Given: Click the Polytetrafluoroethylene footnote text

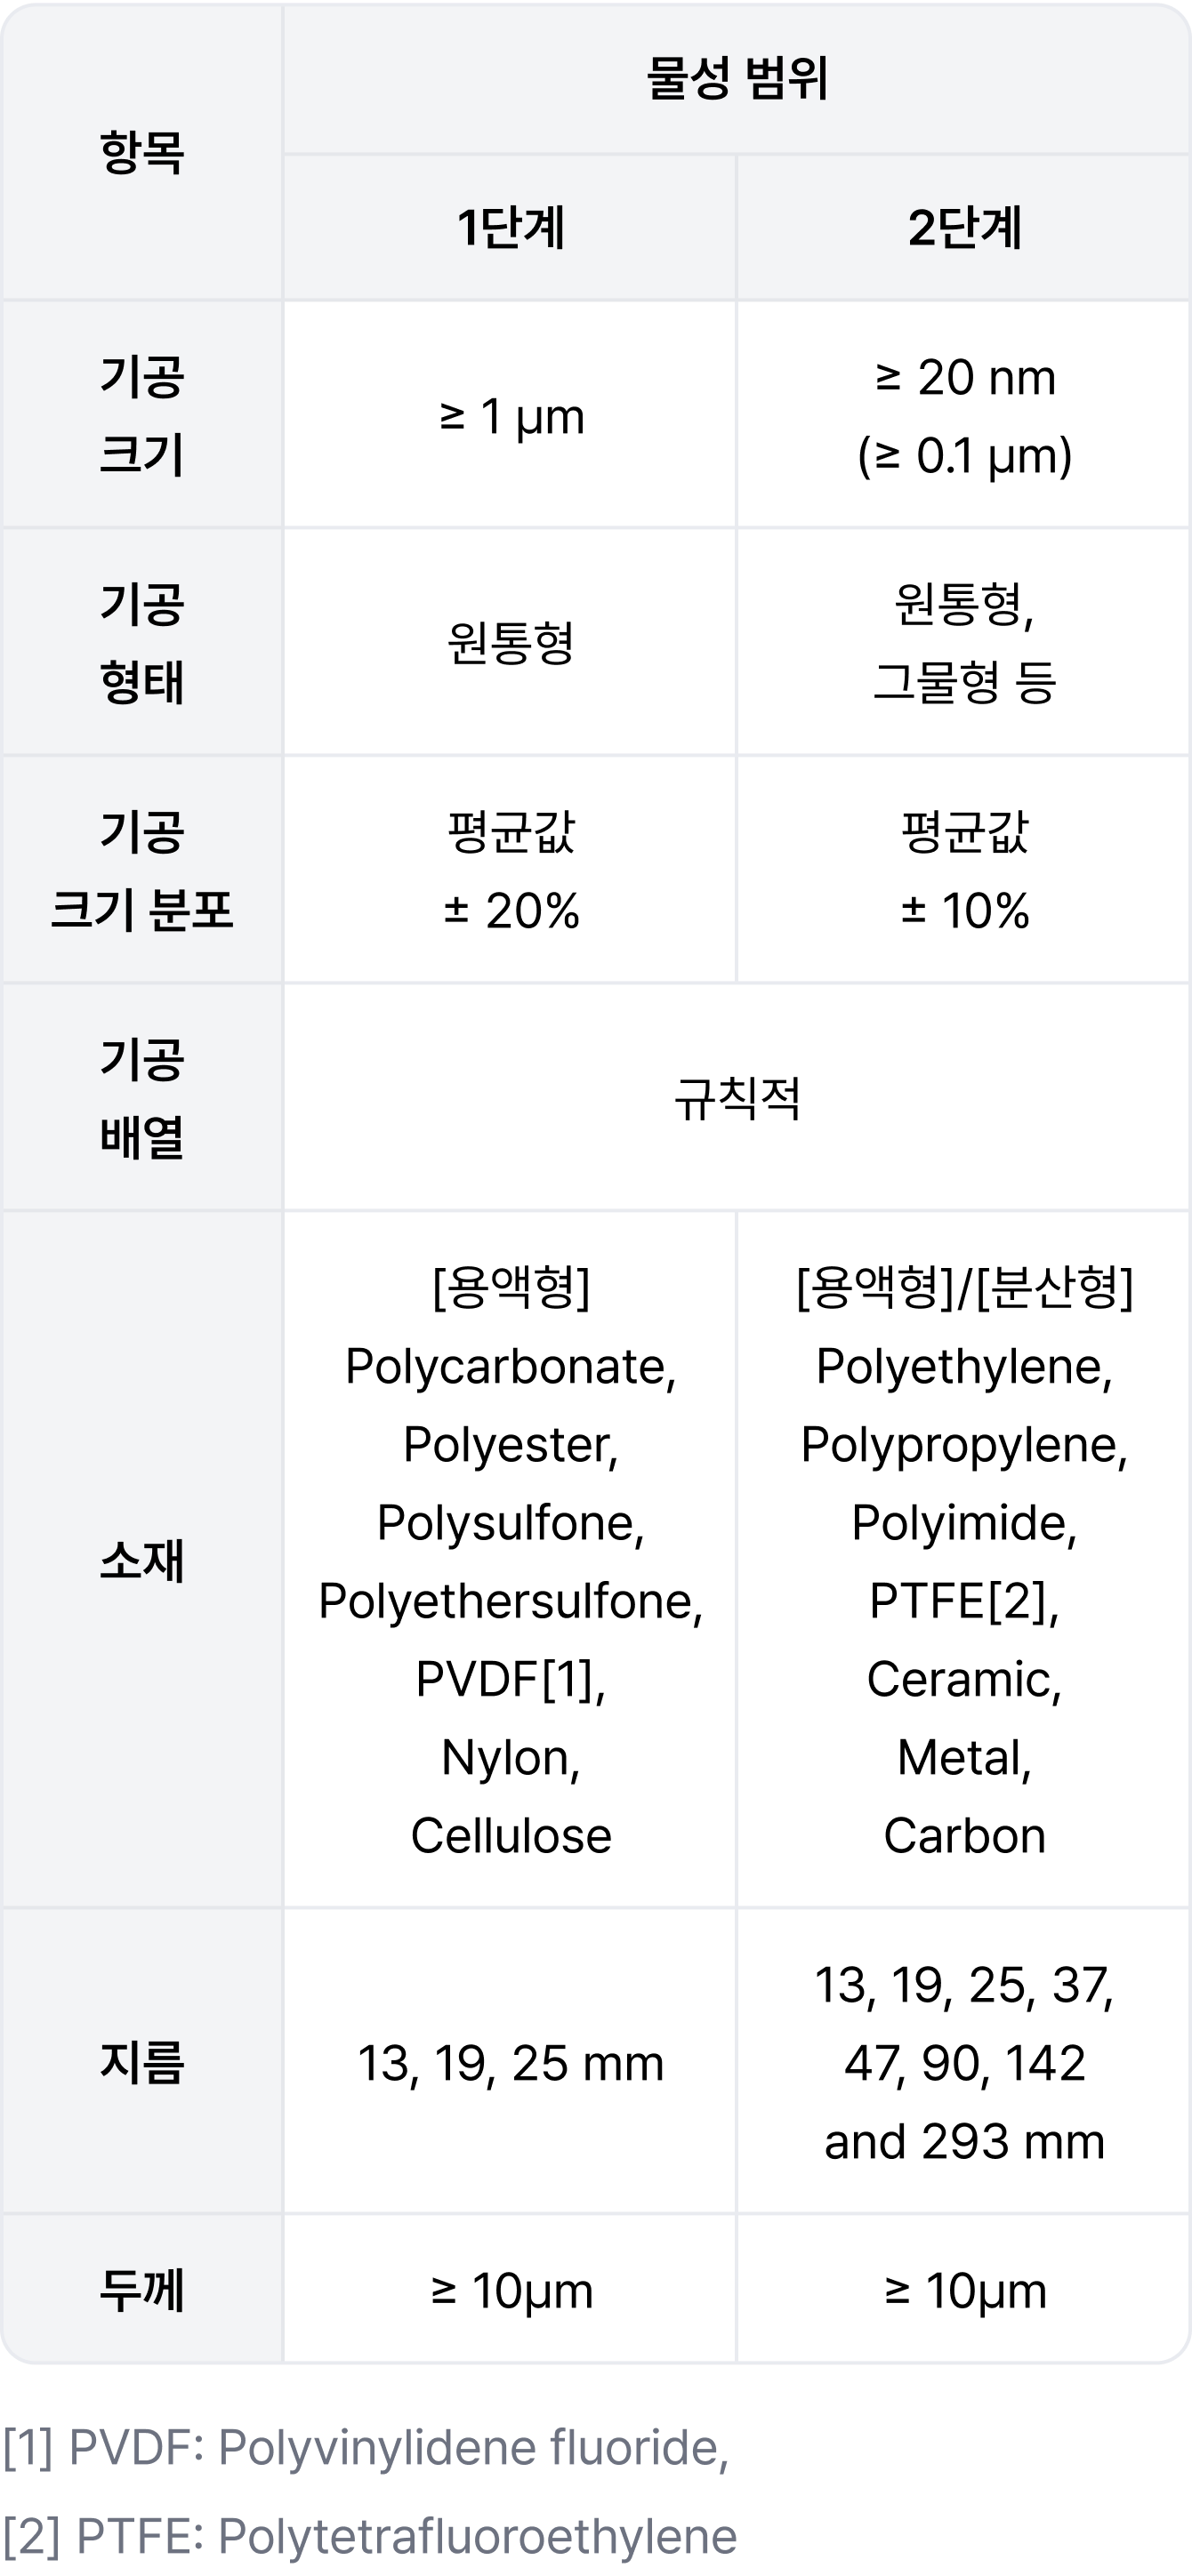Looking at the screenshot, I should [477, 2537].
